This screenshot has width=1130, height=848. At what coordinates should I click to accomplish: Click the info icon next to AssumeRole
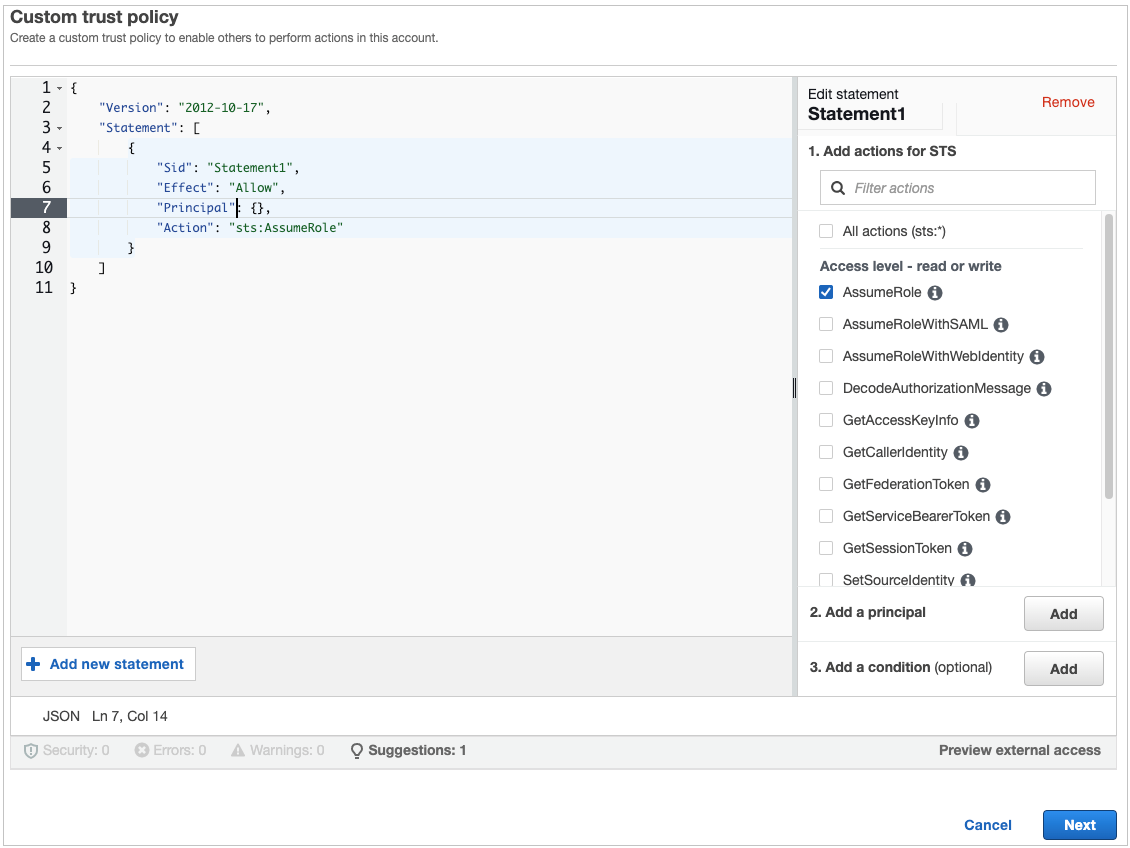point(935,292)
